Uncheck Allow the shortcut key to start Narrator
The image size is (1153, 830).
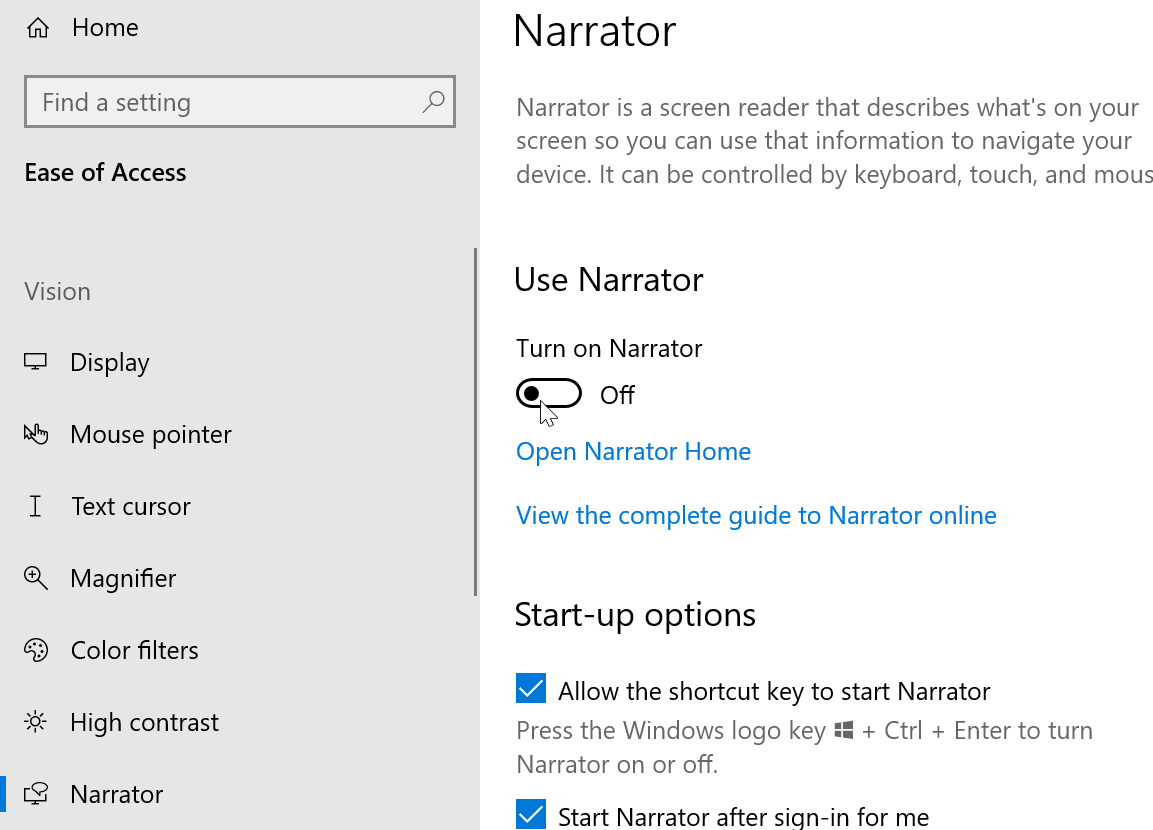[531, 689]
